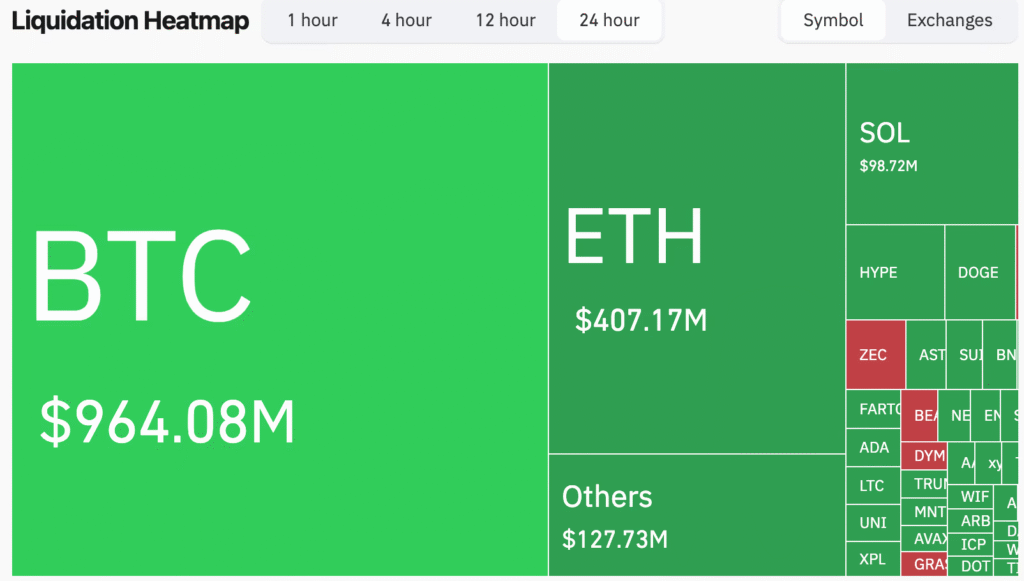Select the XPL heatmap tile

[x=873, y=558]
